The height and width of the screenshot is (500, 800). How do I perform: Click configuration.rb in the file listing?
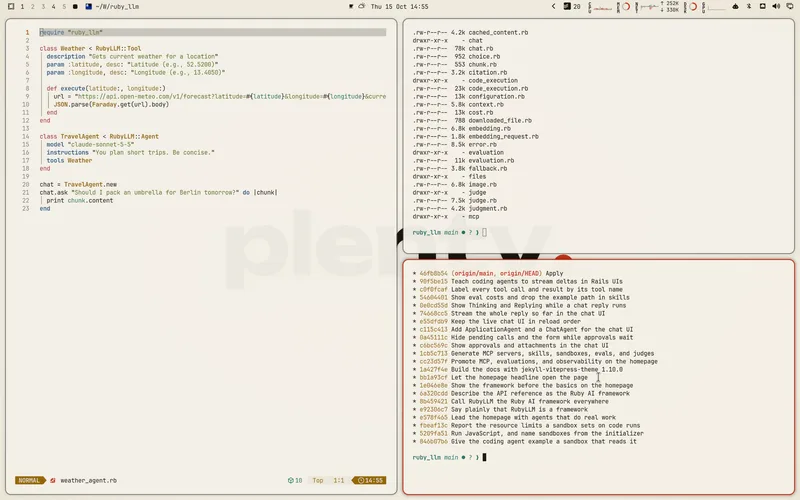[x=496, y=96]
